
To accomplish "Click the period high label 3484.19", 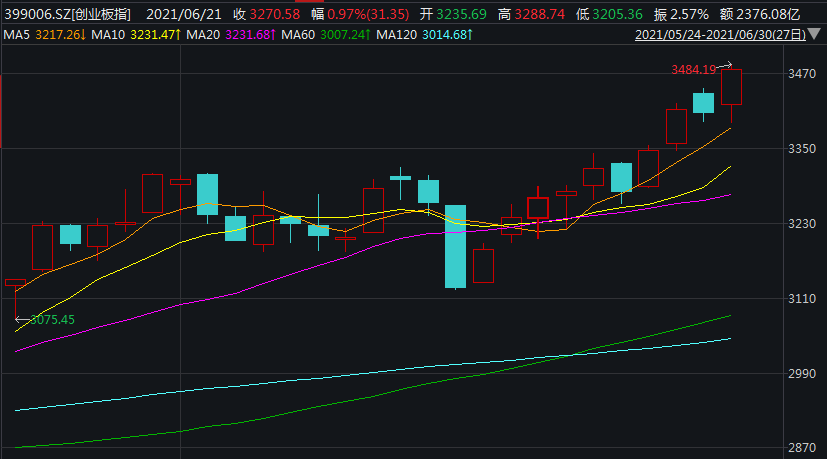I will (693, 70).
